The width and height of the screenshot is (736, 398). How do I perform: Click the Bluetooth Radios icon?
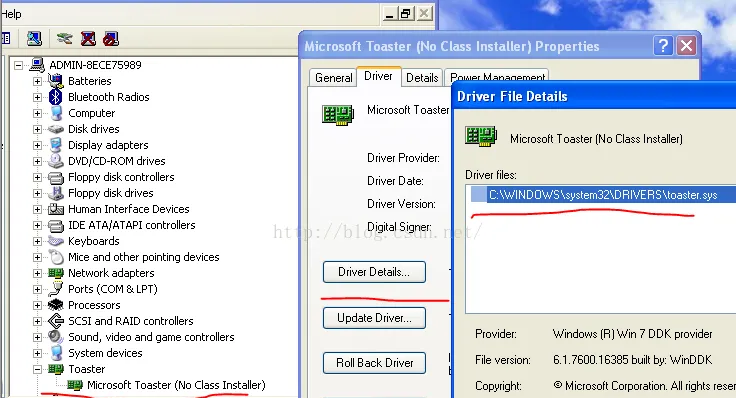tap(55, 97)
